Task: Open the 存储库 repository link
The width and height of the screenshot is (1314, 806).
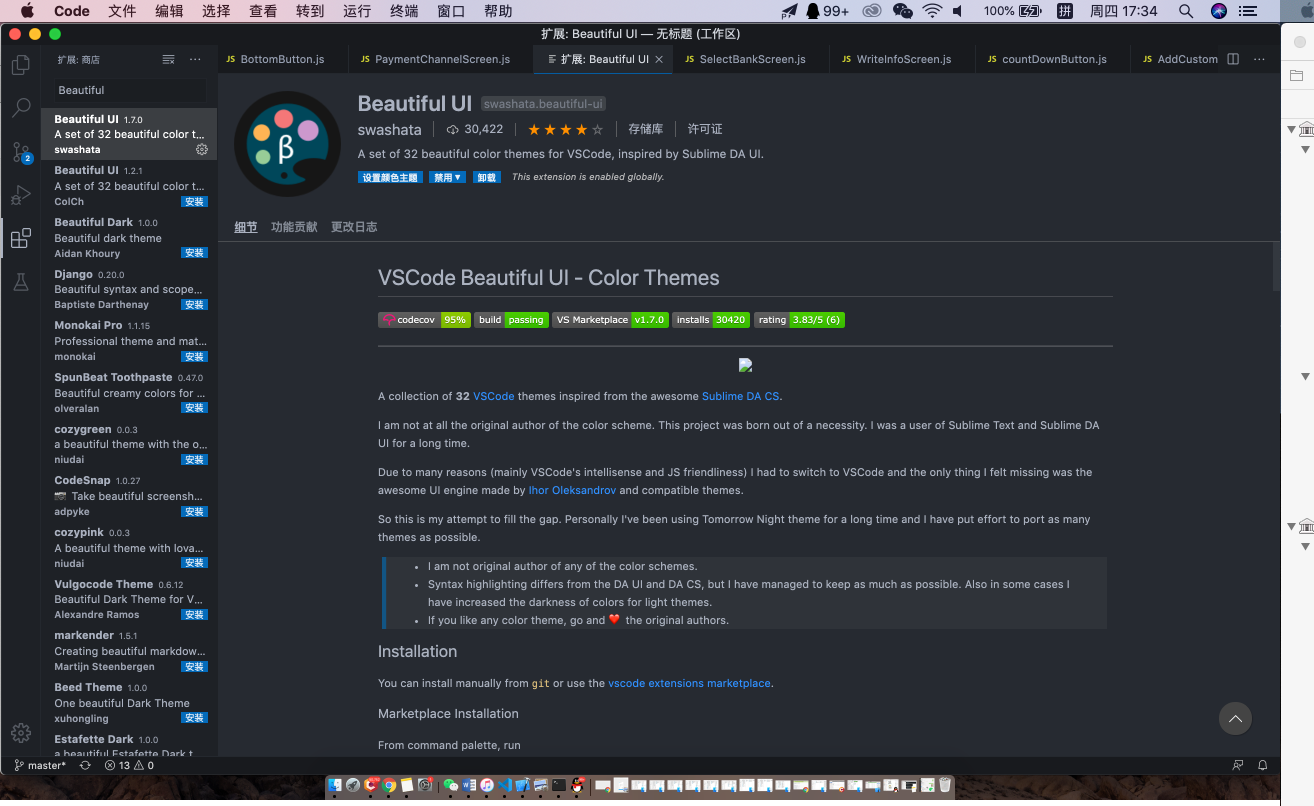Action: 645,129
